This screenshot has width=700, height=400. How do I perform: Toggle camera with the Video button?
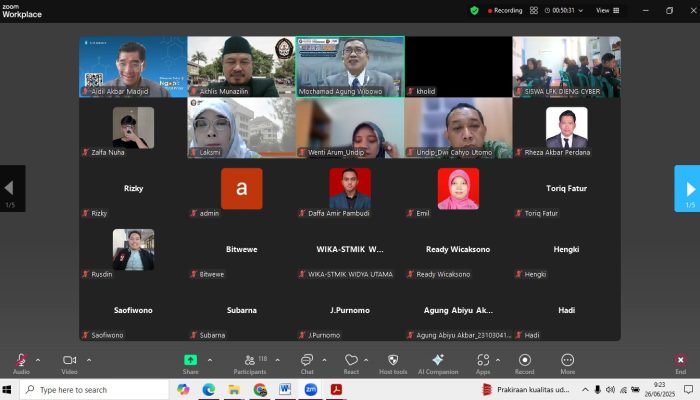coord(69,363)
